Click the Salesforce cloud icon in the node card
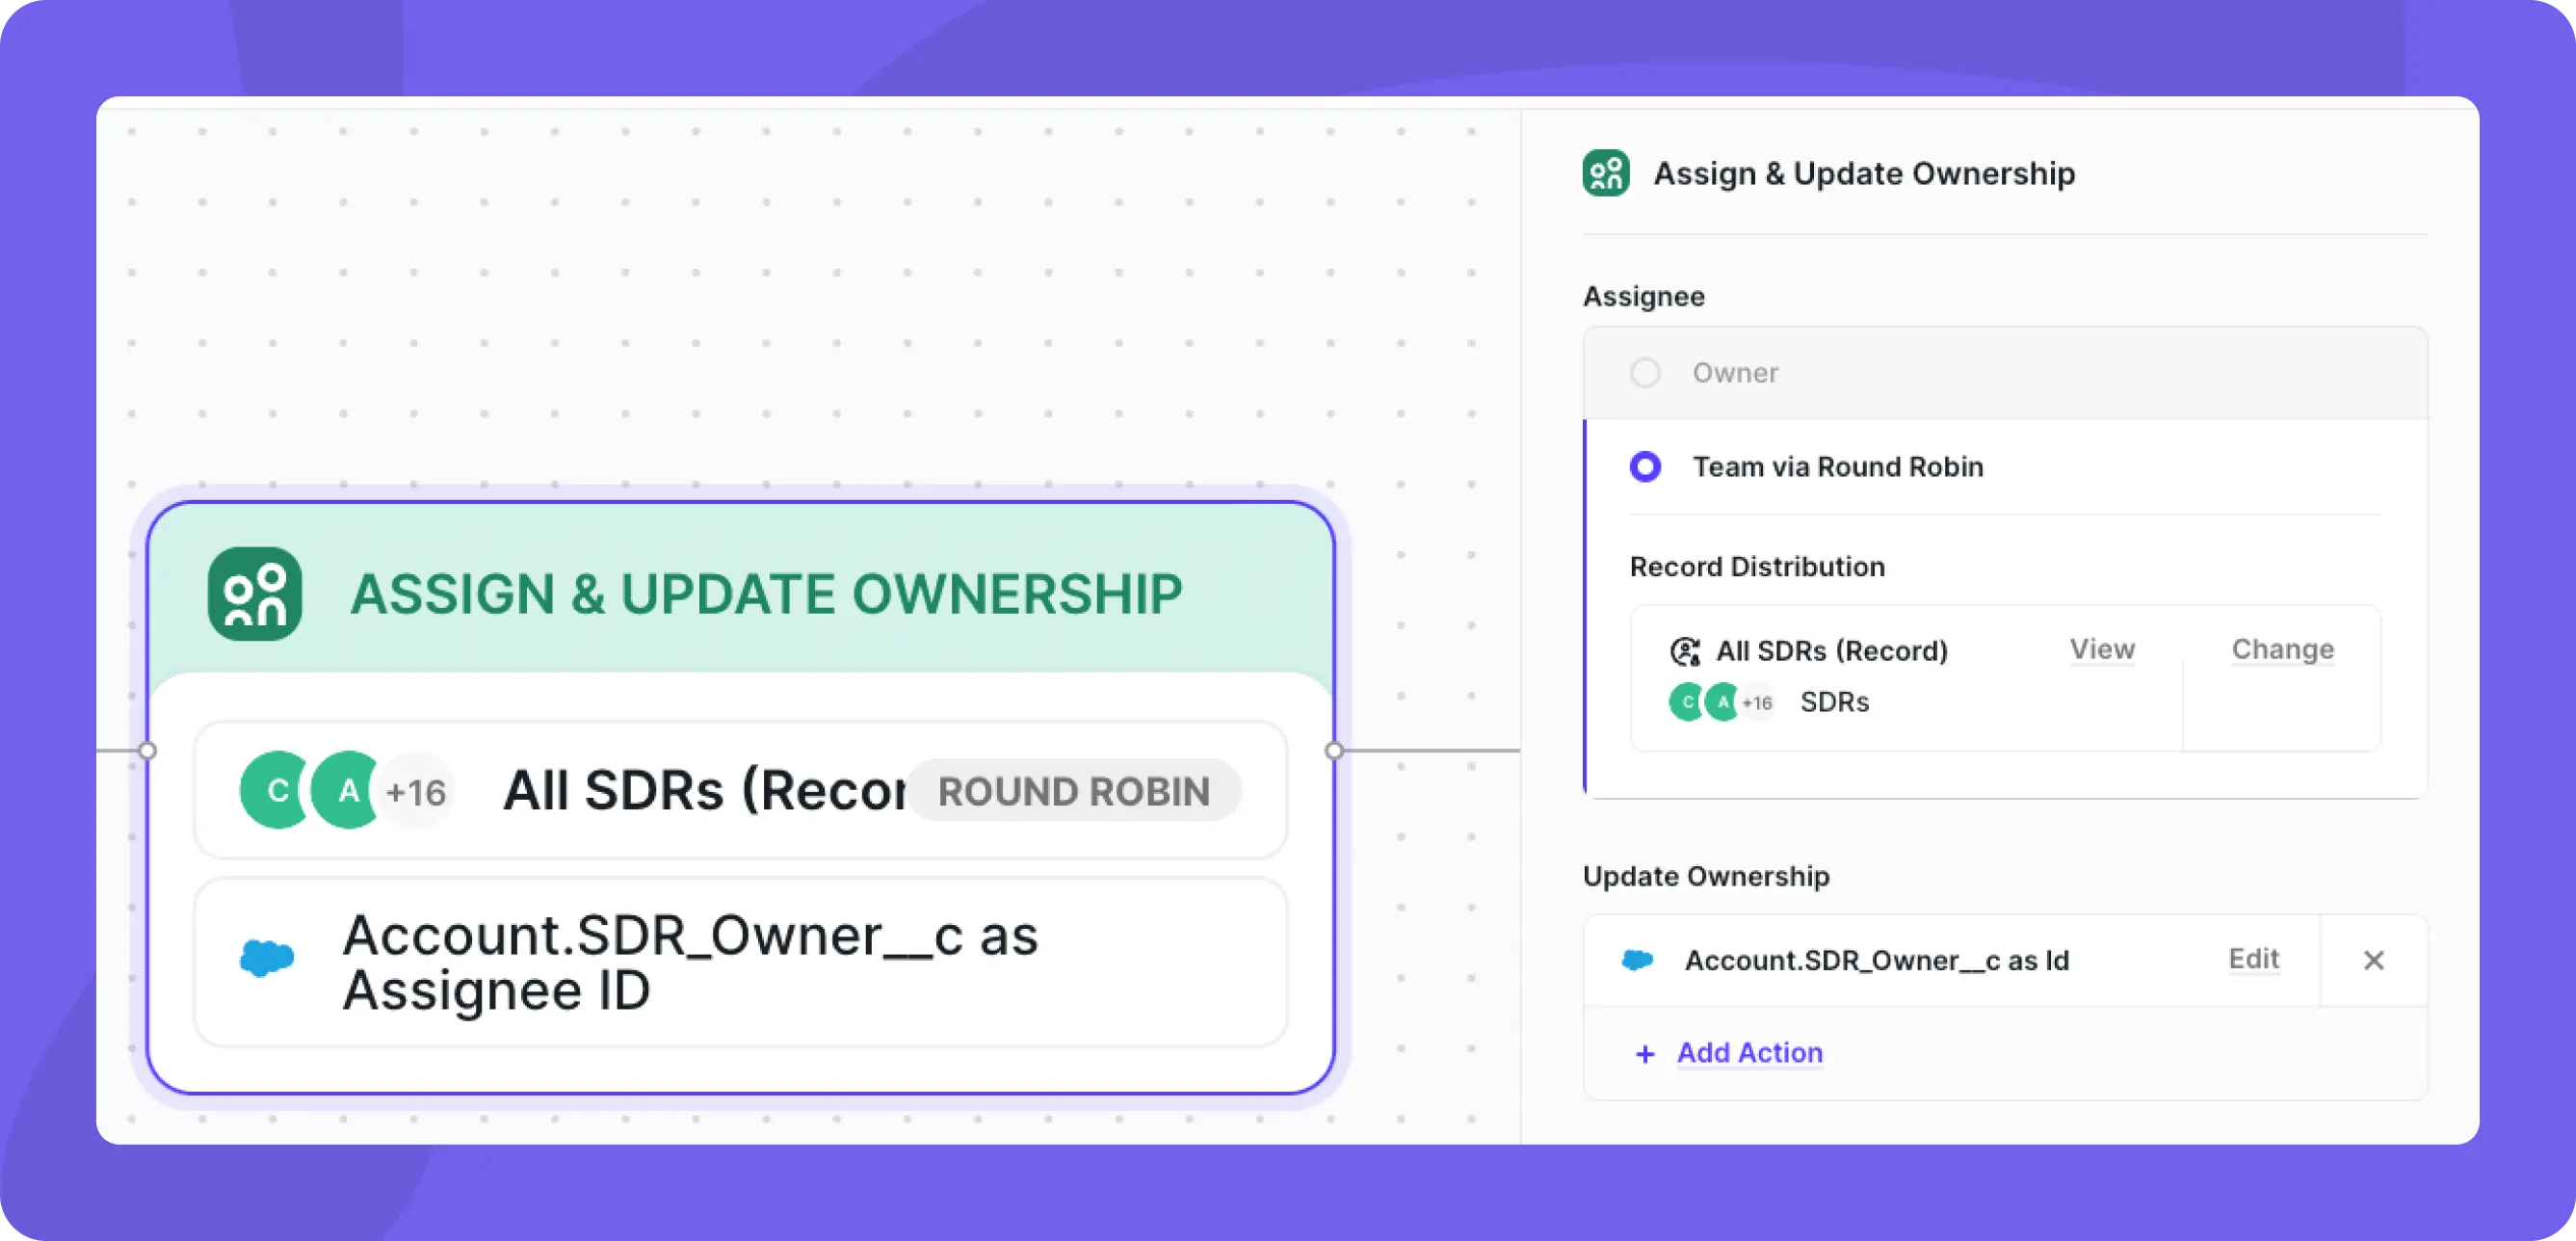Viewport: 2576px width, 1241px height. coord(267,958)
